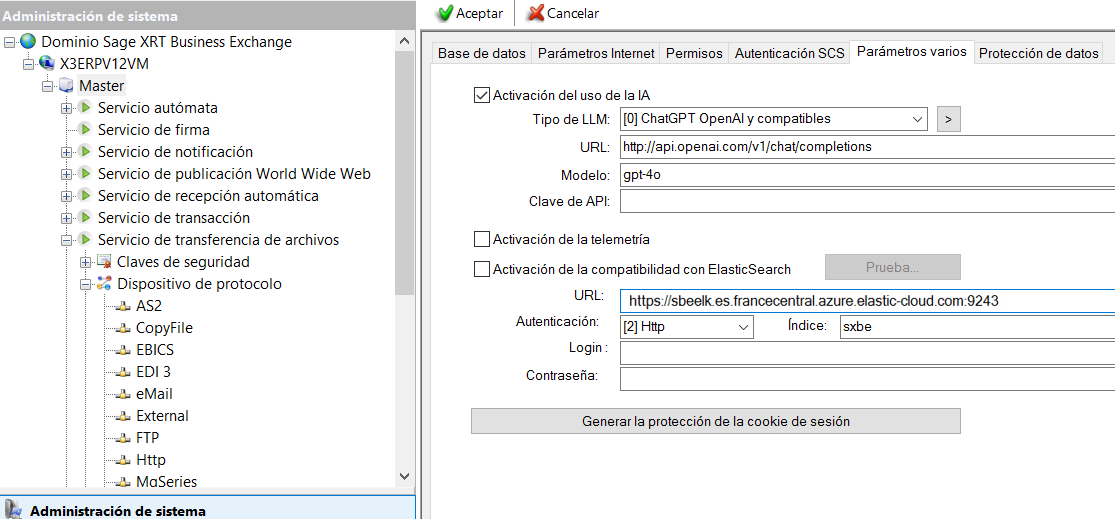
Task: Click Generar la protección de la cookie button
Action: pos(715,421)
